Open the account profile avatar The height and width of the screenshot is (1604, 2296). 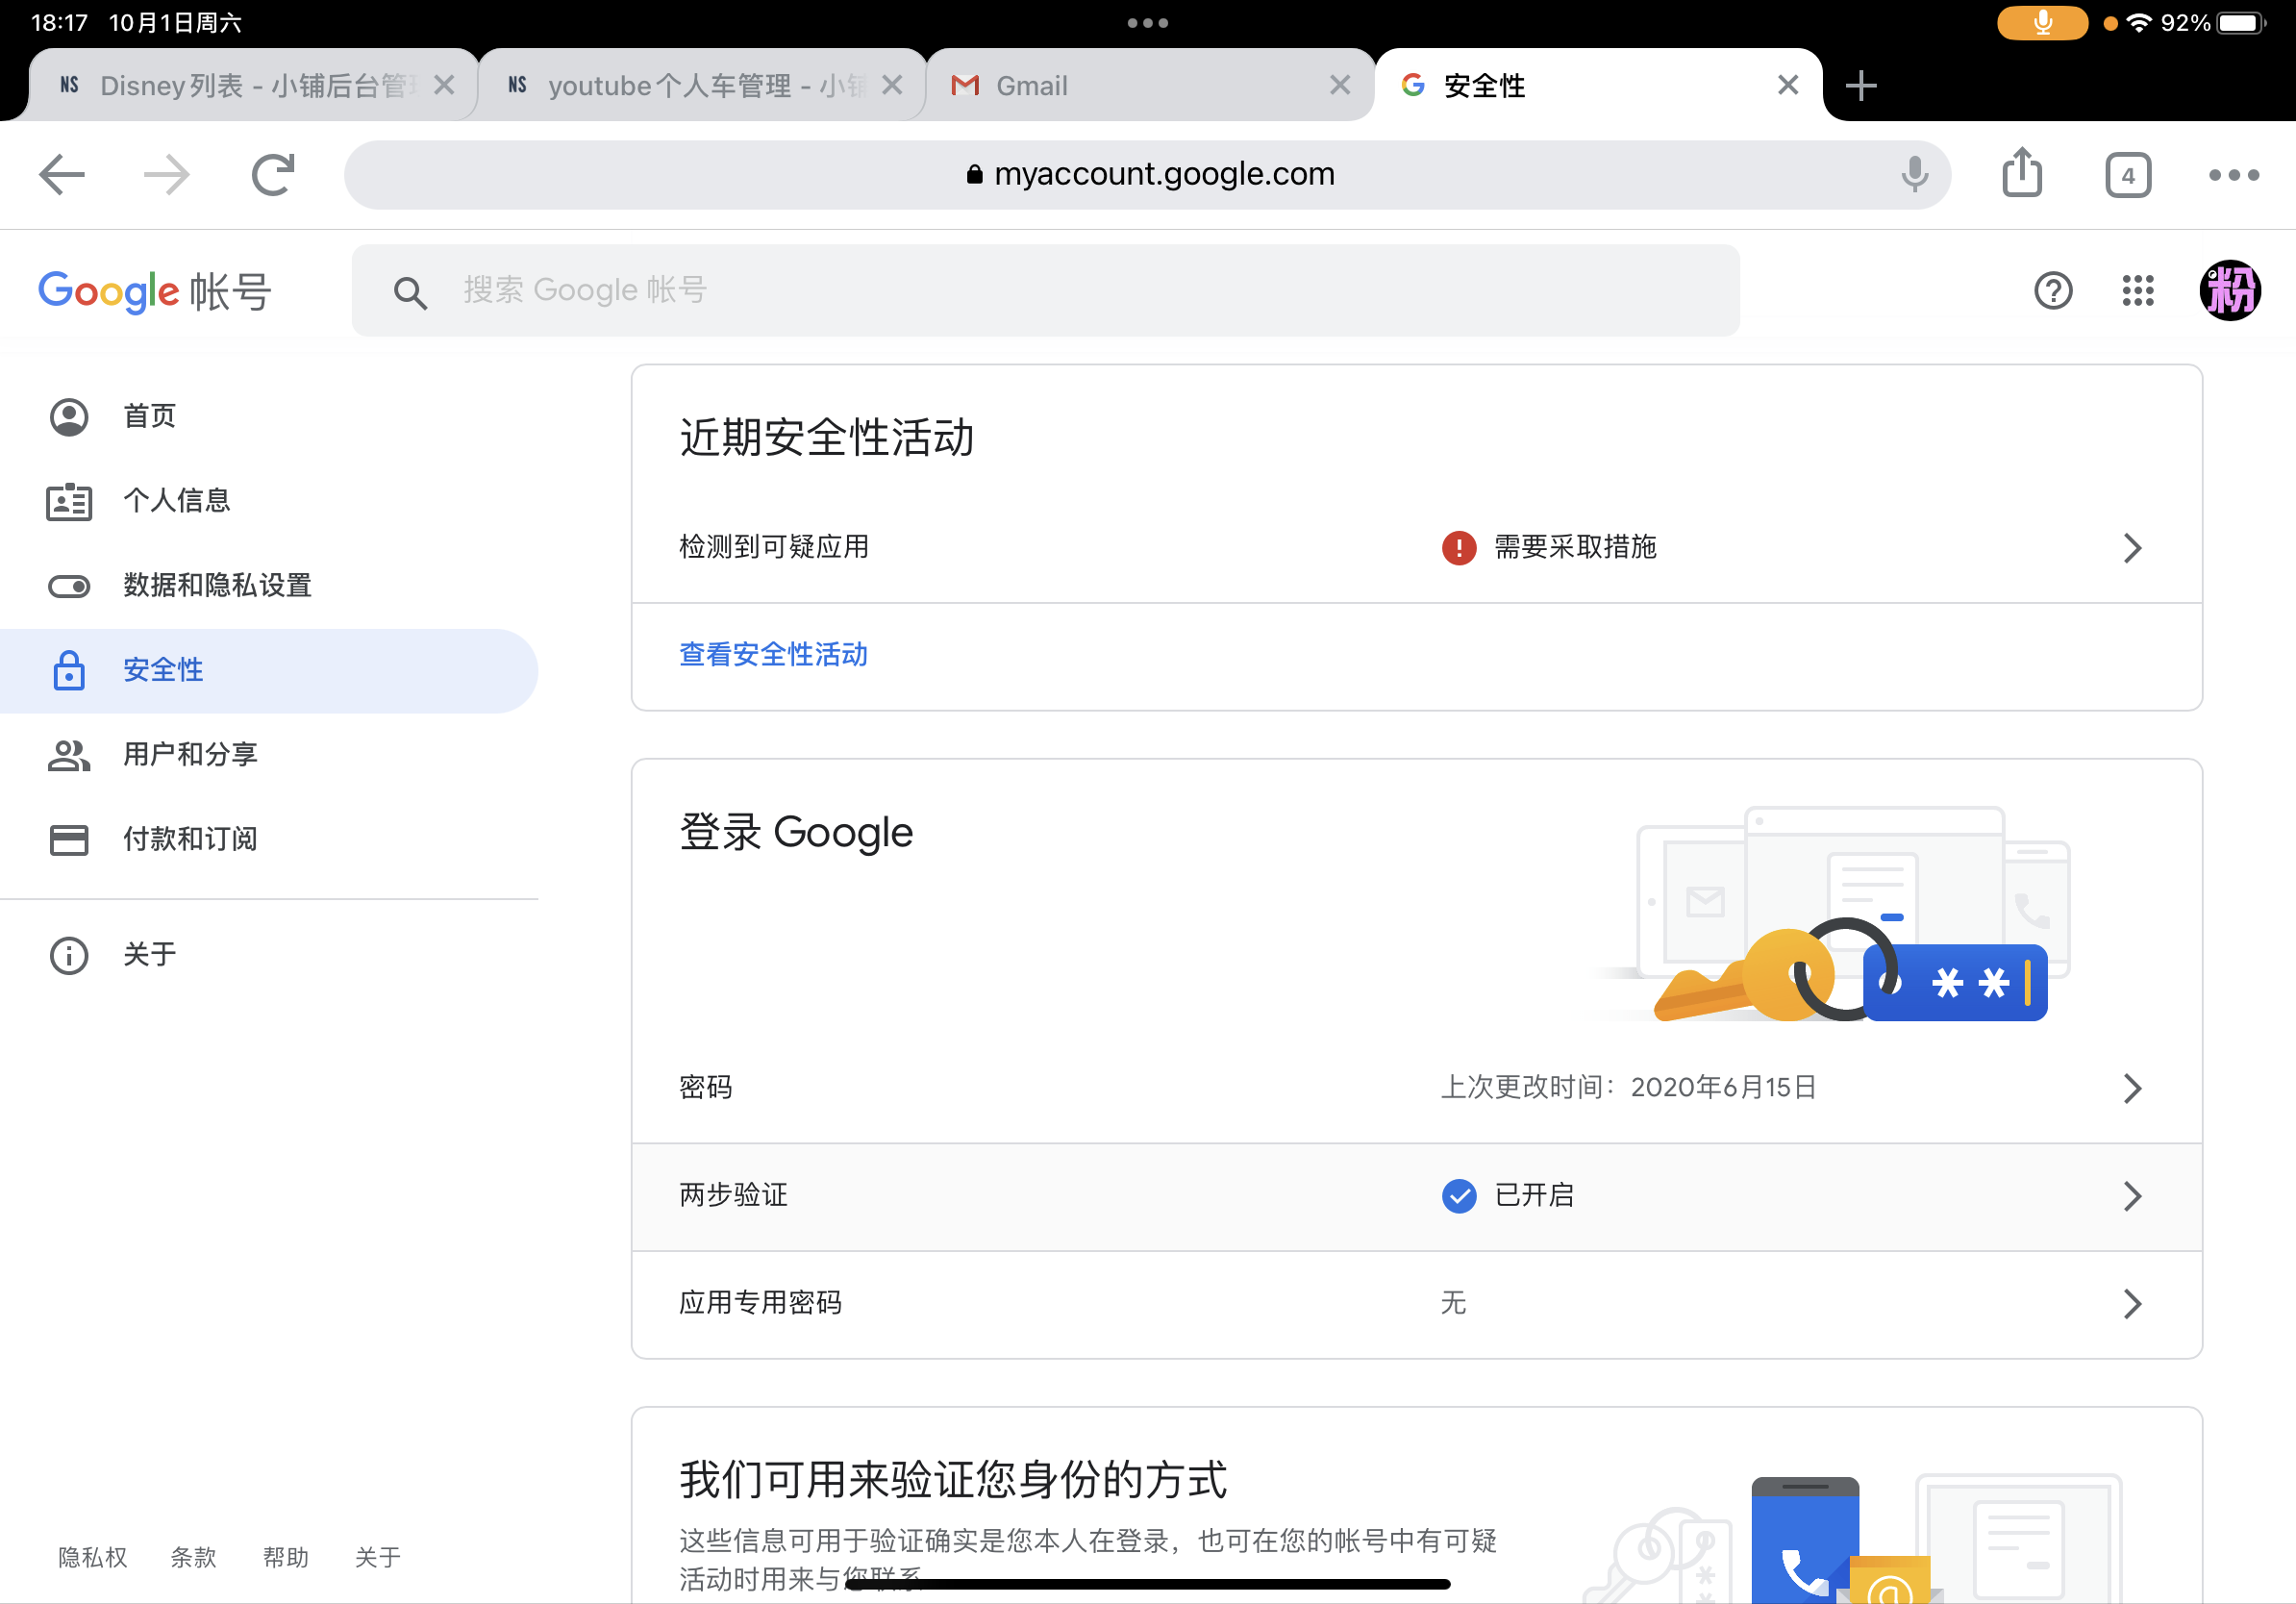coord(2230,290)
